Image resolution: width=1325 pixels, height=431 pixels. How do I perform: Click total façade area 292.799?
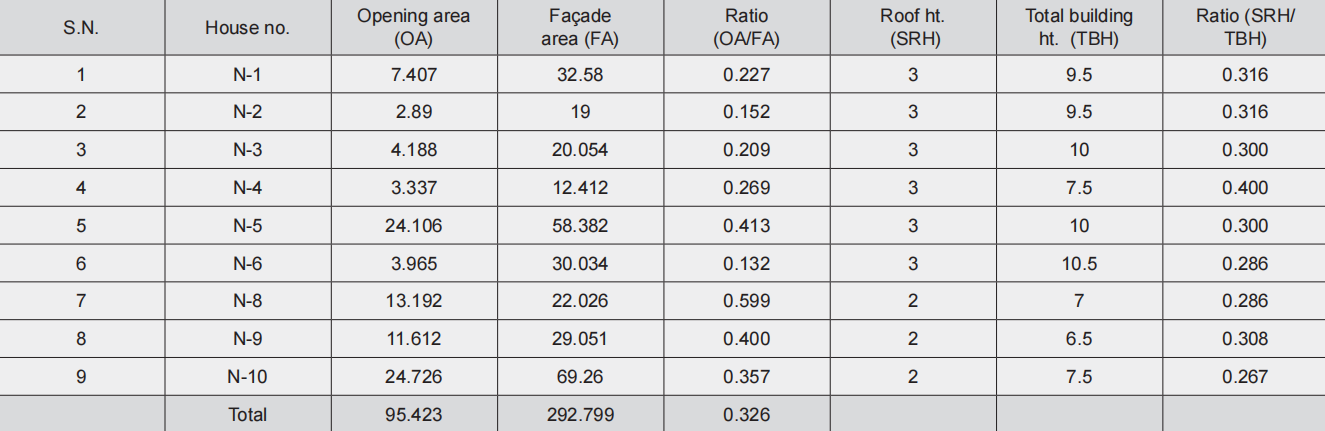point(580,414)
